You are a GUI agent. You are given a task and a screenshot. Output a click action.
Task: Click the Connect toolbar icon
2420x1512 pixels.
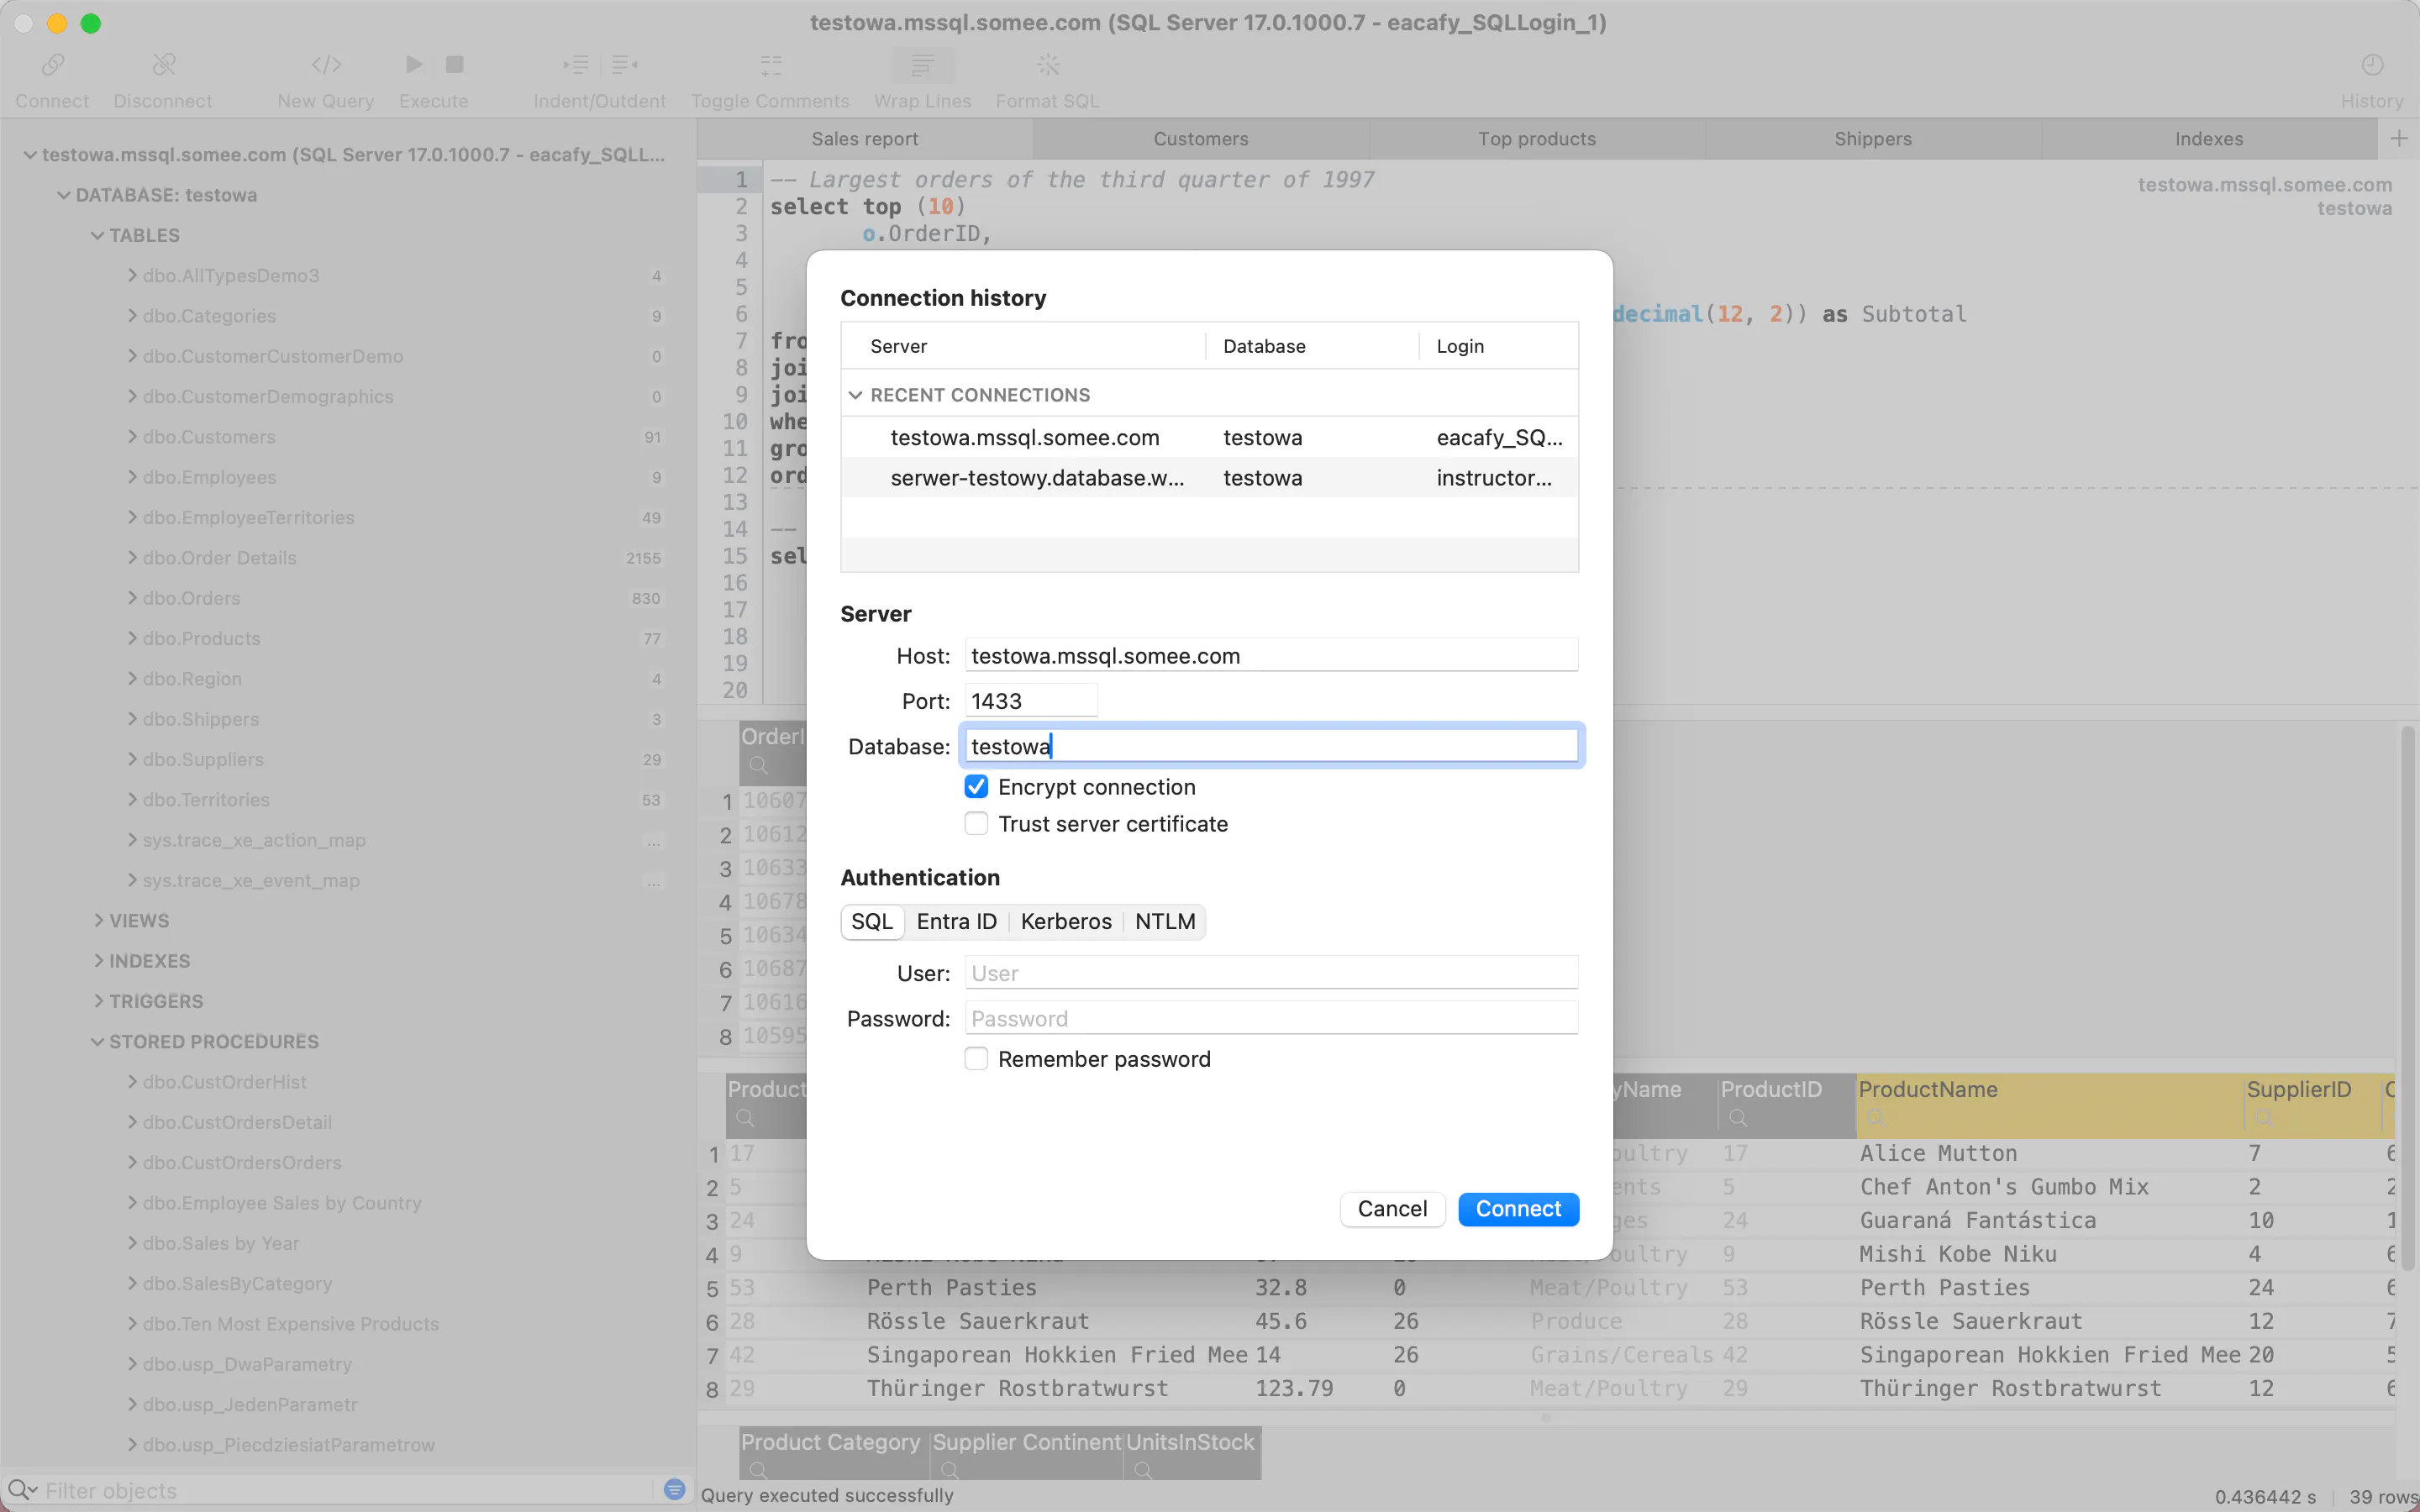click(x=52, y=65)
